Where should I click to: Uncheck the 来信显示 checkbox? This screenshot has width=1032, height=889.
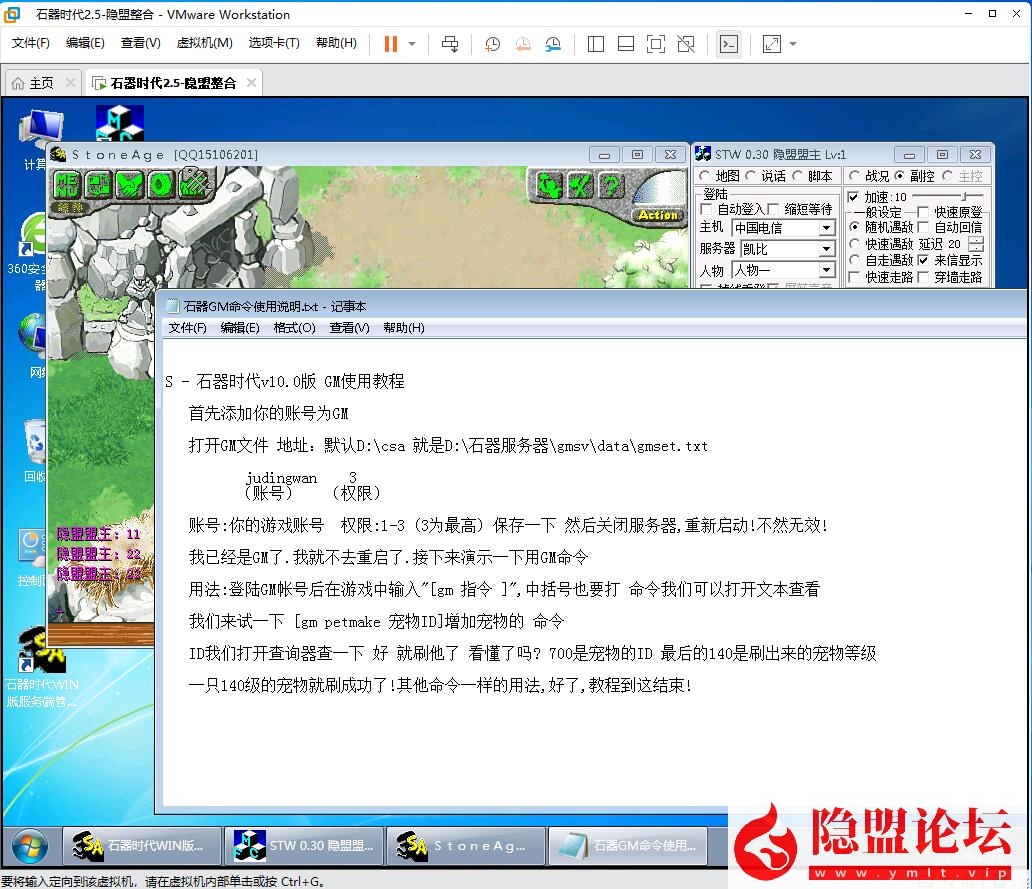pyautogui.click(x=924, y=260)
